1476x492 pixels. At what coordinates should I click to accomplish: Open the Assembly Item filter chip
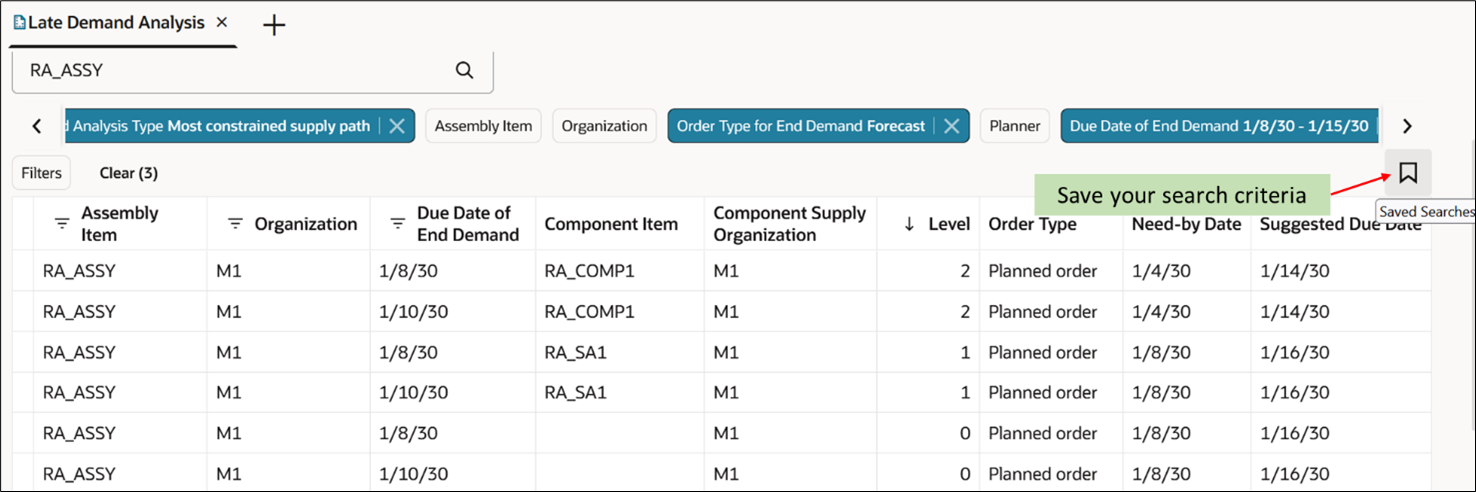point(483,126)
